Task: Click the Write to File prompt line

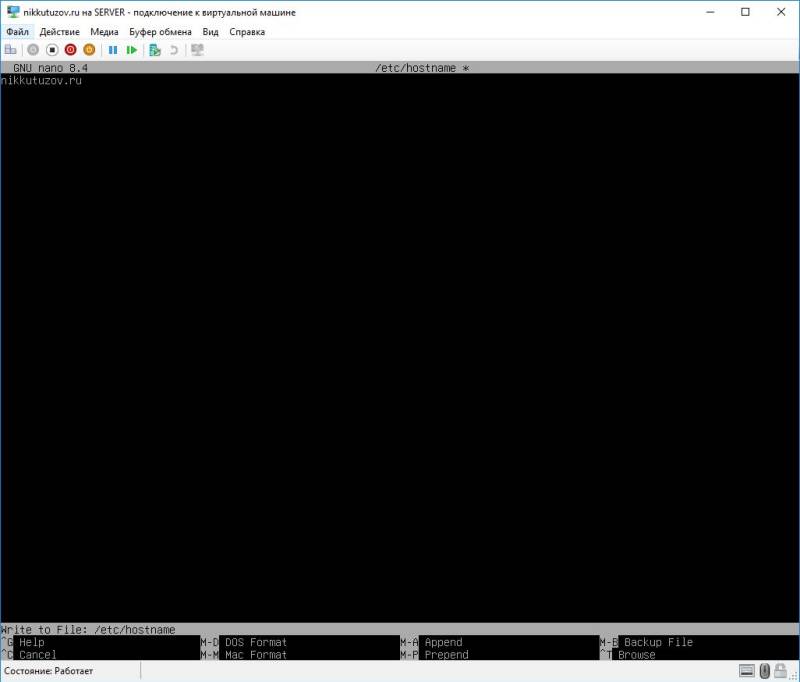Action: (x=88, y=629)
